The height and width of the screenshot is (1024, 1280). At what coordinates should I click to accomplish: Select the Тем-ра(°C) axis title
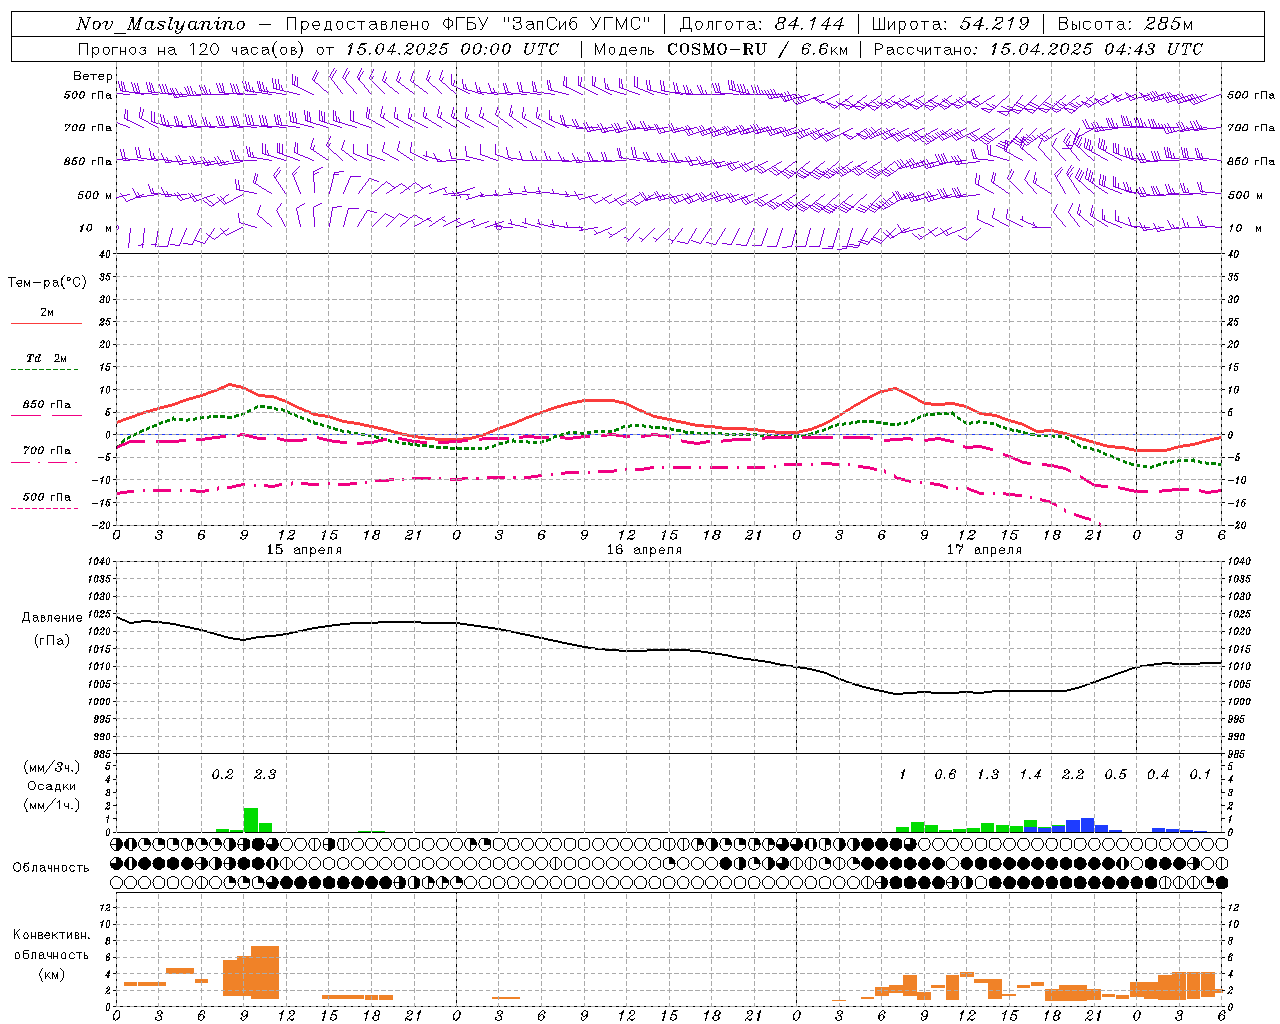pyautogui.click(x=47, y=283)
